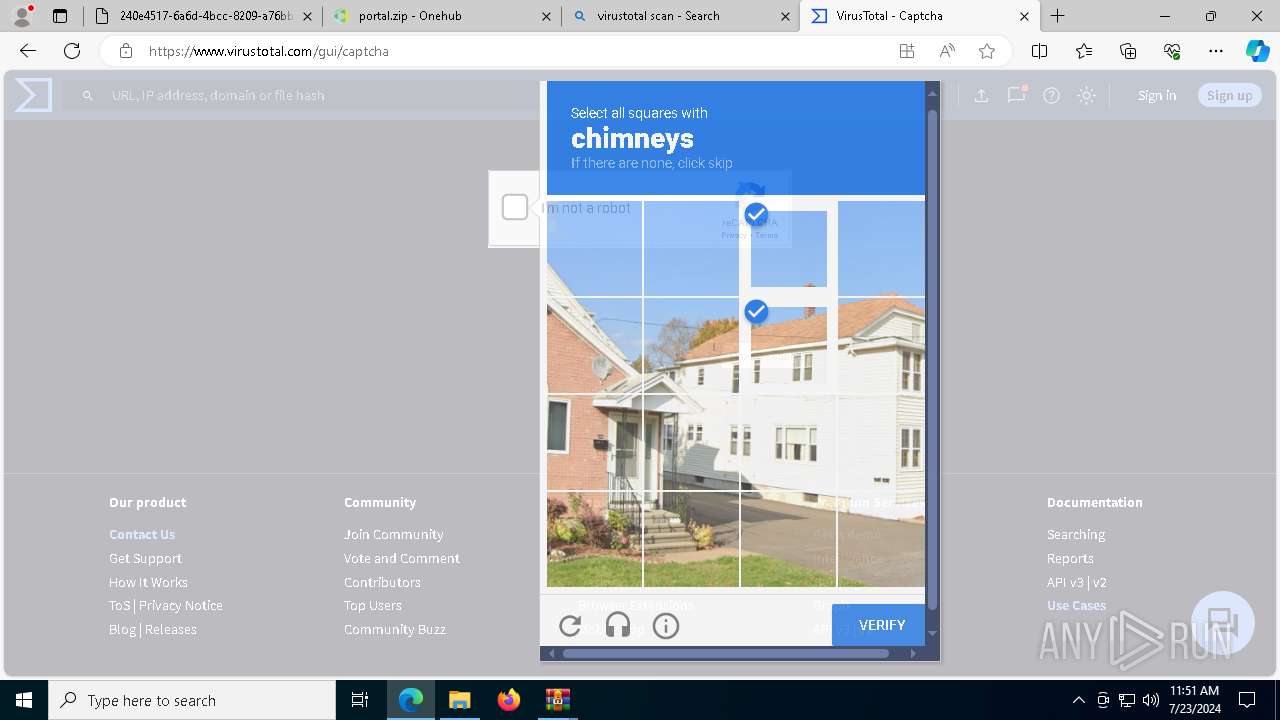Open Task View on taskbar

pos(360,700)
